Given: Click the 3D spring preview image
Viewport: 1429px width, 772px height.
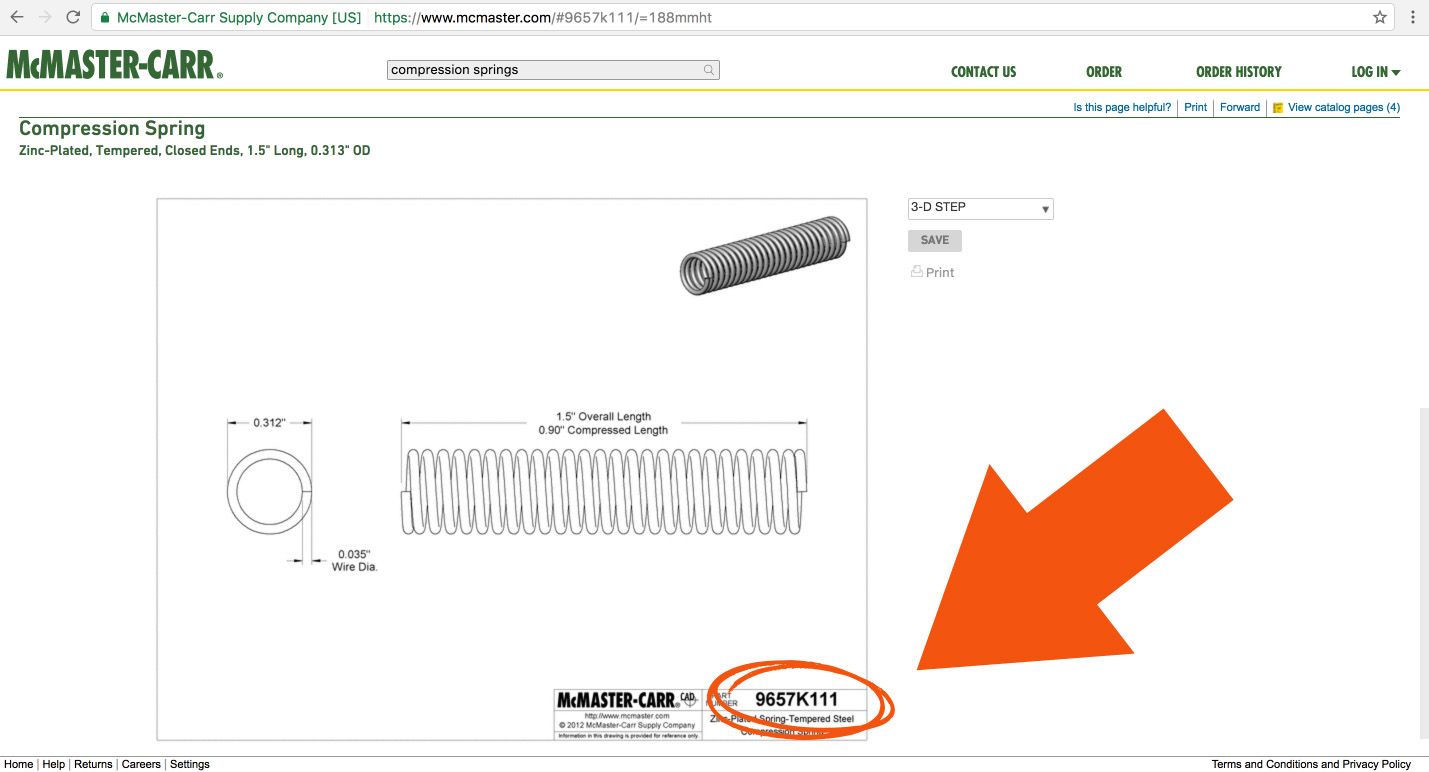Looking at the screenshot, I should tap(765, 255).
